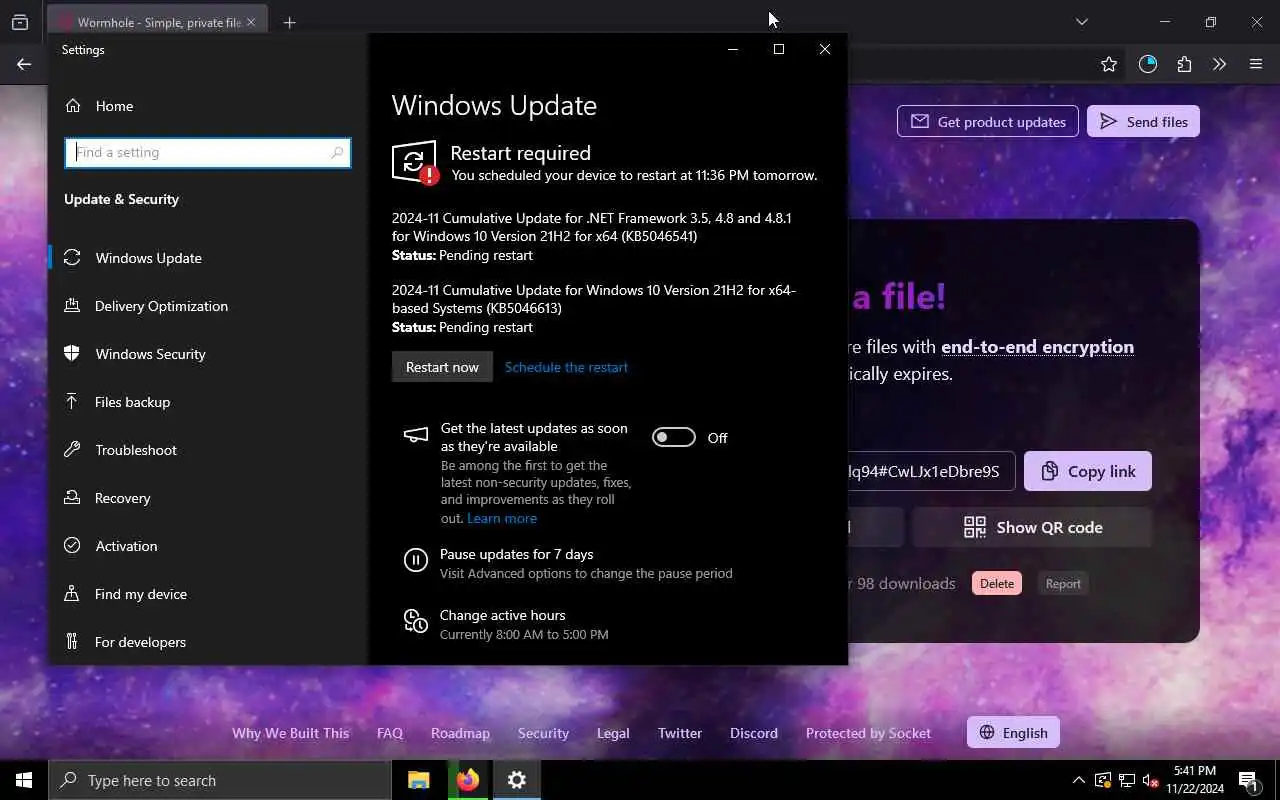
Task: Click the Activation checkmark icon
Action: (x=72, y=546)
